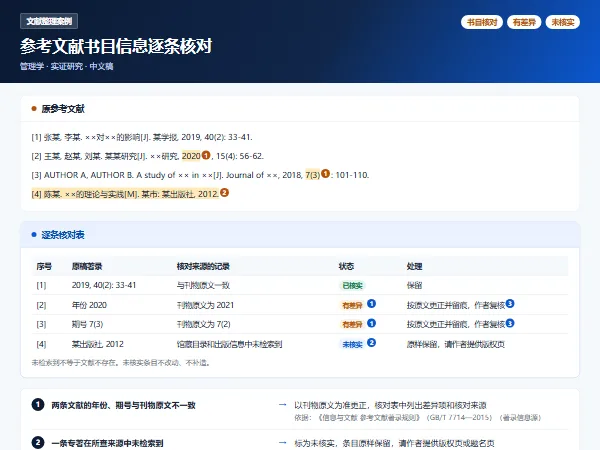The image size is (600, 450).
Task: Click row number [4] in table
Action: pyautogui.click(x=41, y=344)
